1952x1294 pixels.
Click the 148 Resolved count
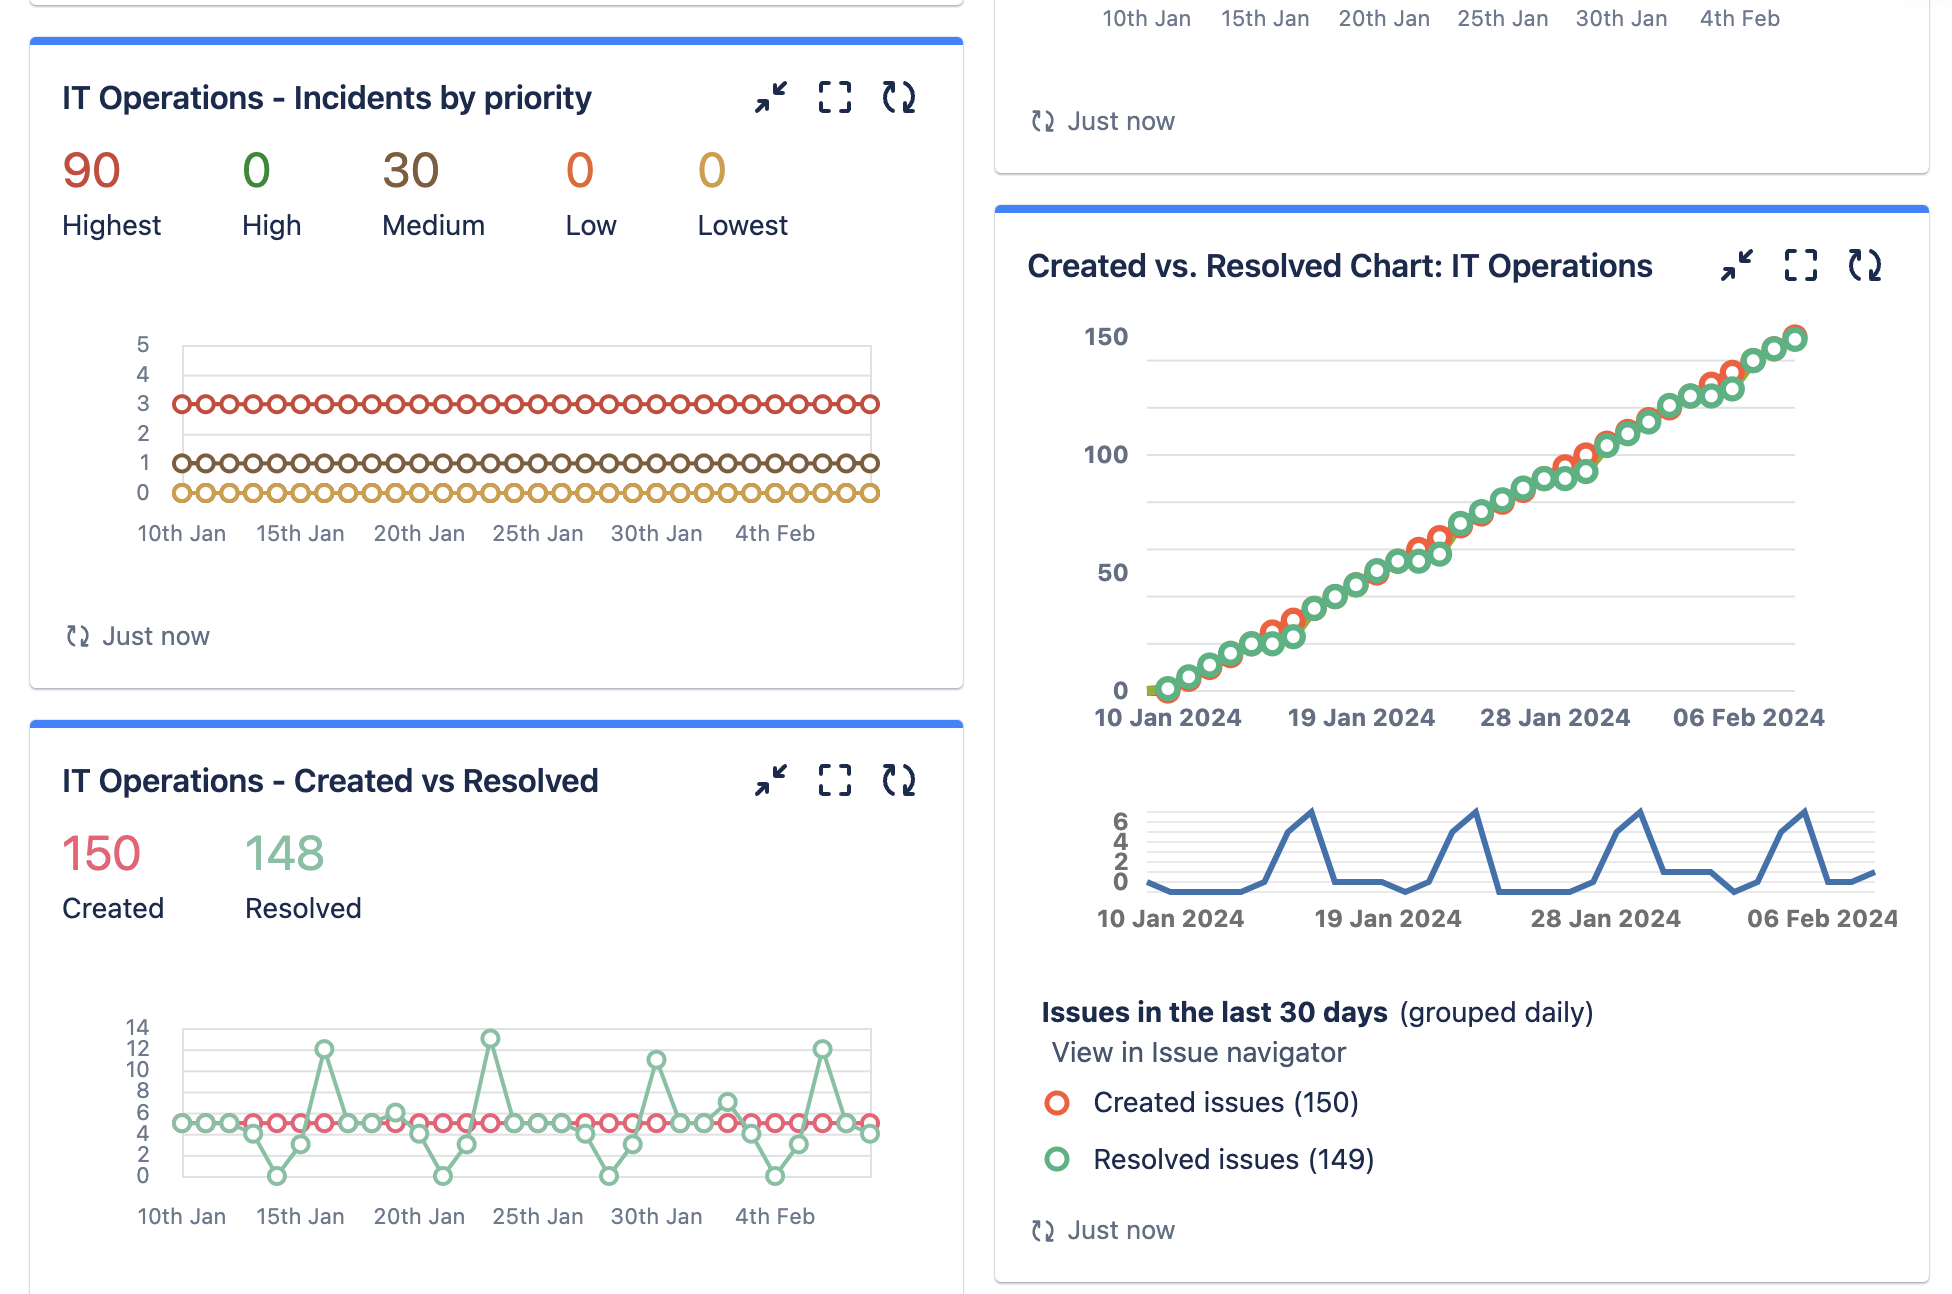pos(284,853)
